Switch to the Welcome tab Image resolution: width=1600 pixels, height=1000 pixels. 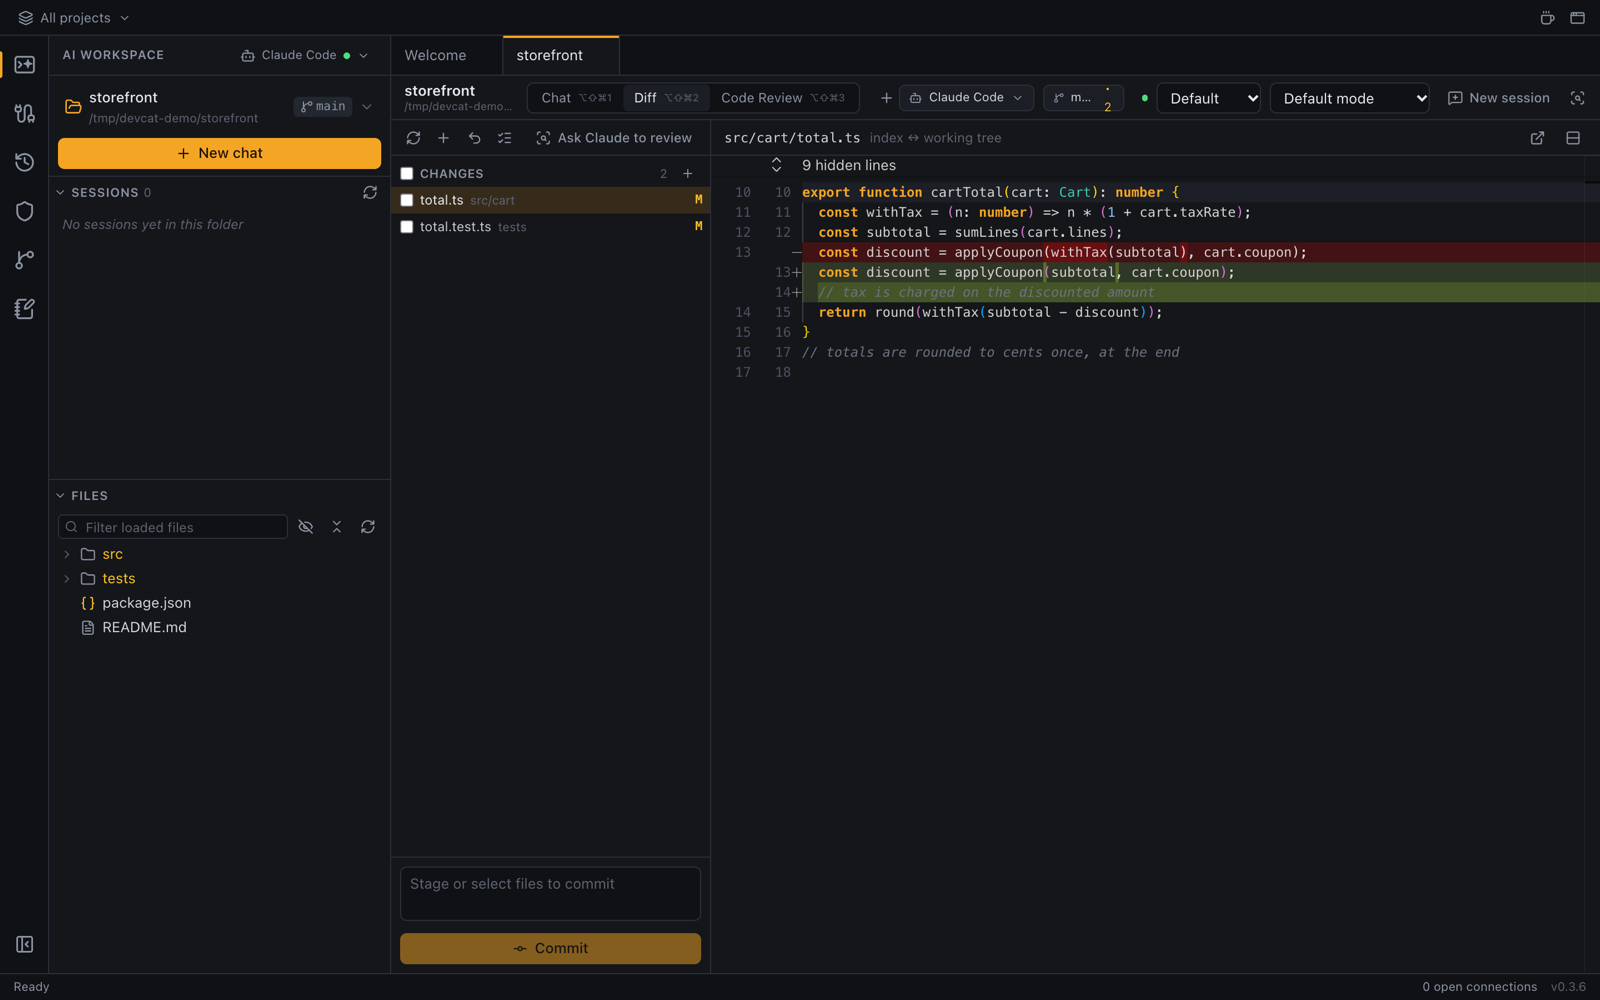point(436,56)
